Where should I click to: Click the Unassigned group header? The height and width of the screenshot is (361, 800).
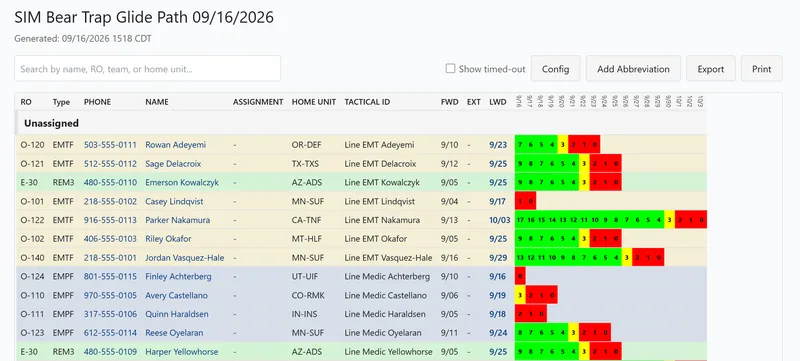click(361, 123)
